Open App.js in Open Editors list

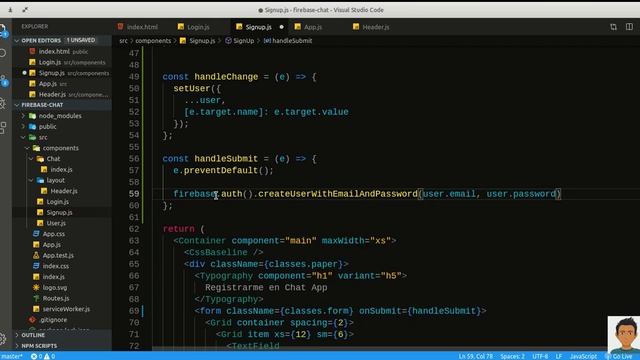tap(47, 84)
